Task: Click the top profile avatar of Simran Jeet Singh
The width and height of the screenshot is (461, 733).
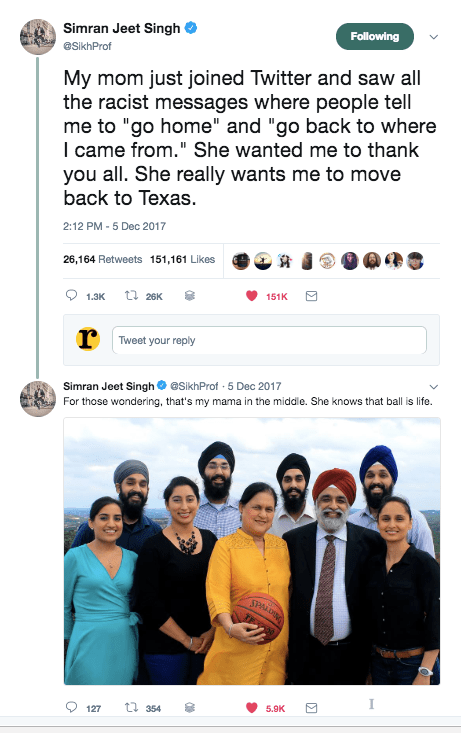Action: click(x=38, y=37)
